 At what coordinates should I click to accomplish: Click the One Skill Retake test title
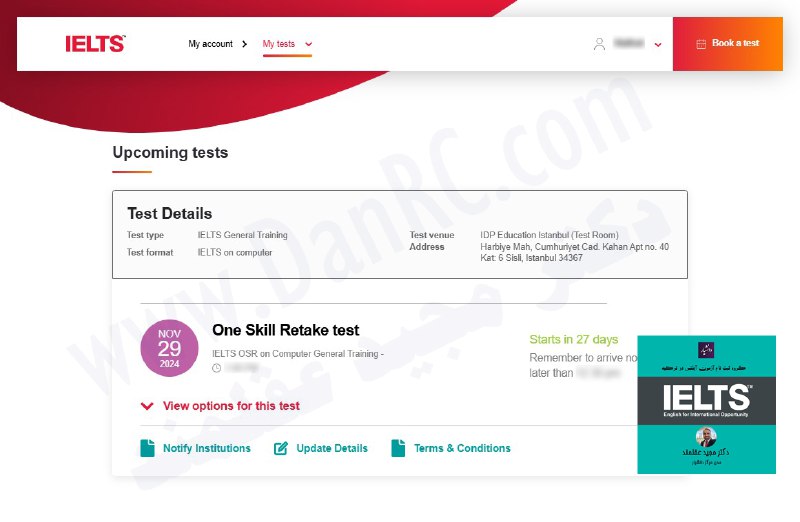coord(286,330)
